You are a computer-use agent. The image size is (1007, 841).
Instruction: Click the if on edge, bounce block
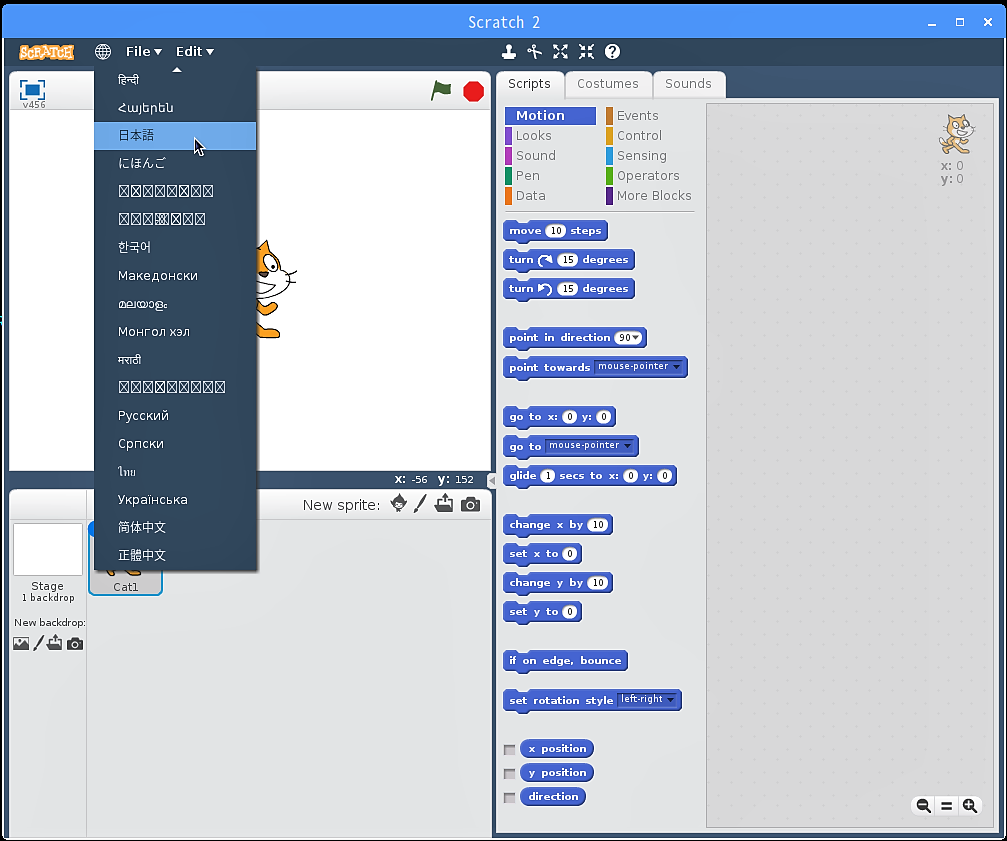(565, 661)
